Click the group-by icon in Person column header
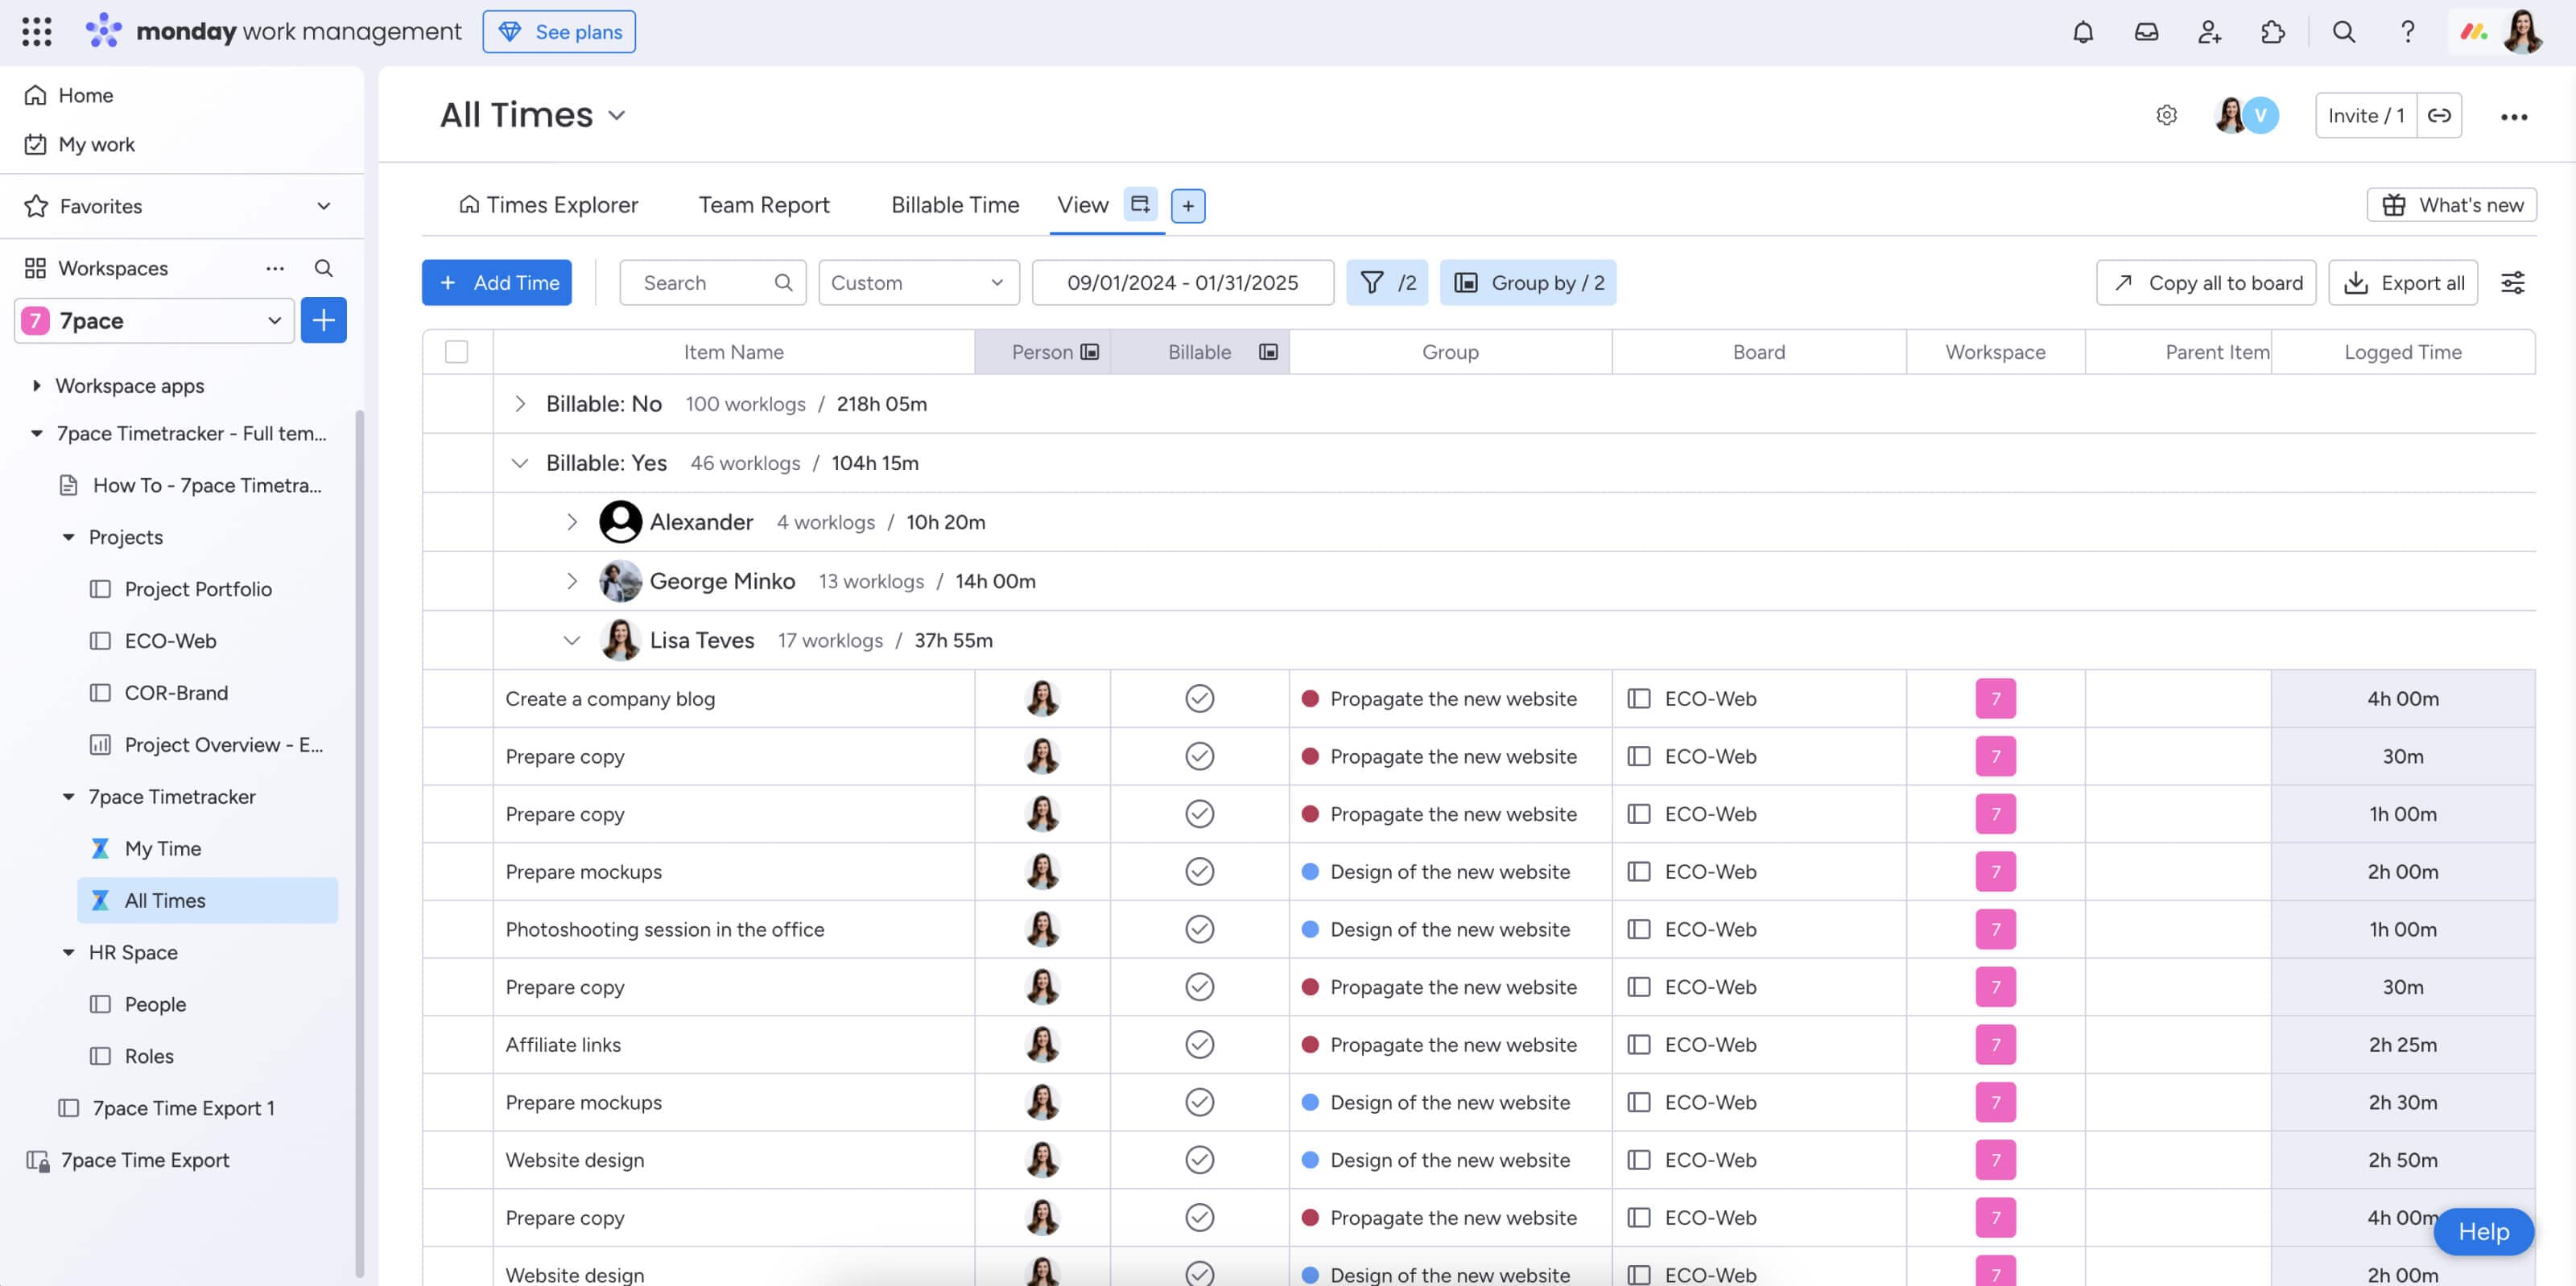2576x1286 pixels. (x=1090, y=352)
